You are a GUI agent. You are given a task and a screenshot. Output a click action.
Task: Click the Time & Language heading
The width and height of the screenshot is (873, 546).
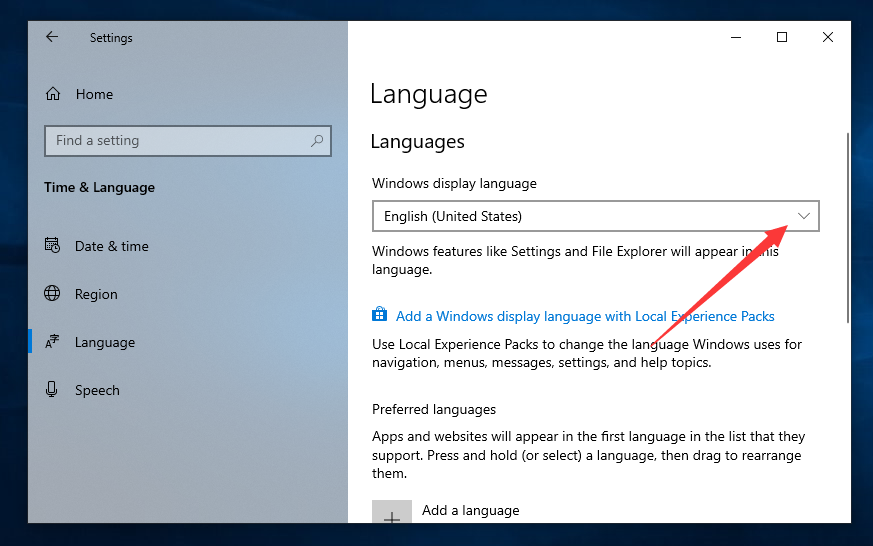pos(100,188)
